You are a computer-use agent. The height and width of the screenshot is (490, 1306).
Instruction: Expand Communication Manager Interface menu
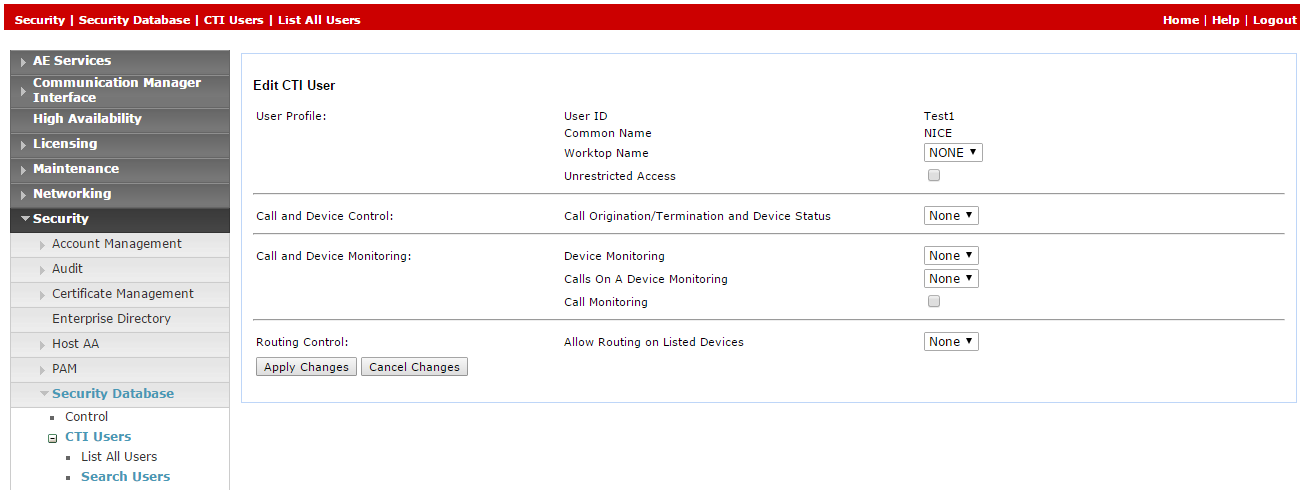point(119,90)
